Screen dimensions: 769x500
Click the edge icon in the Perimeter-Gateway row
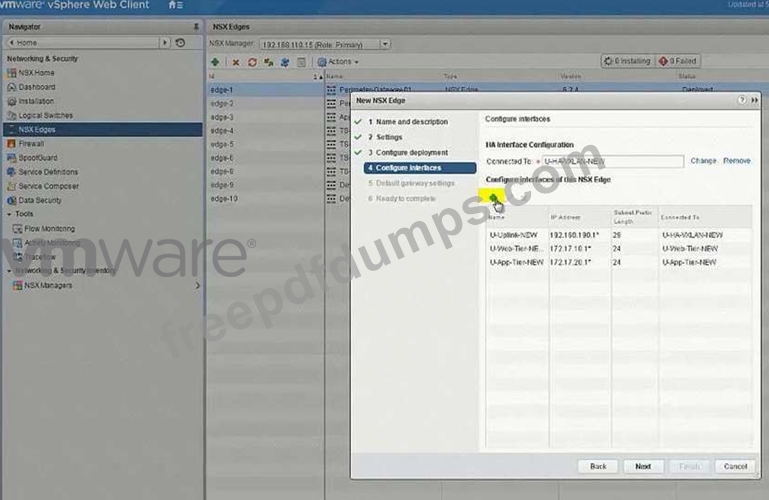(332, 90)
